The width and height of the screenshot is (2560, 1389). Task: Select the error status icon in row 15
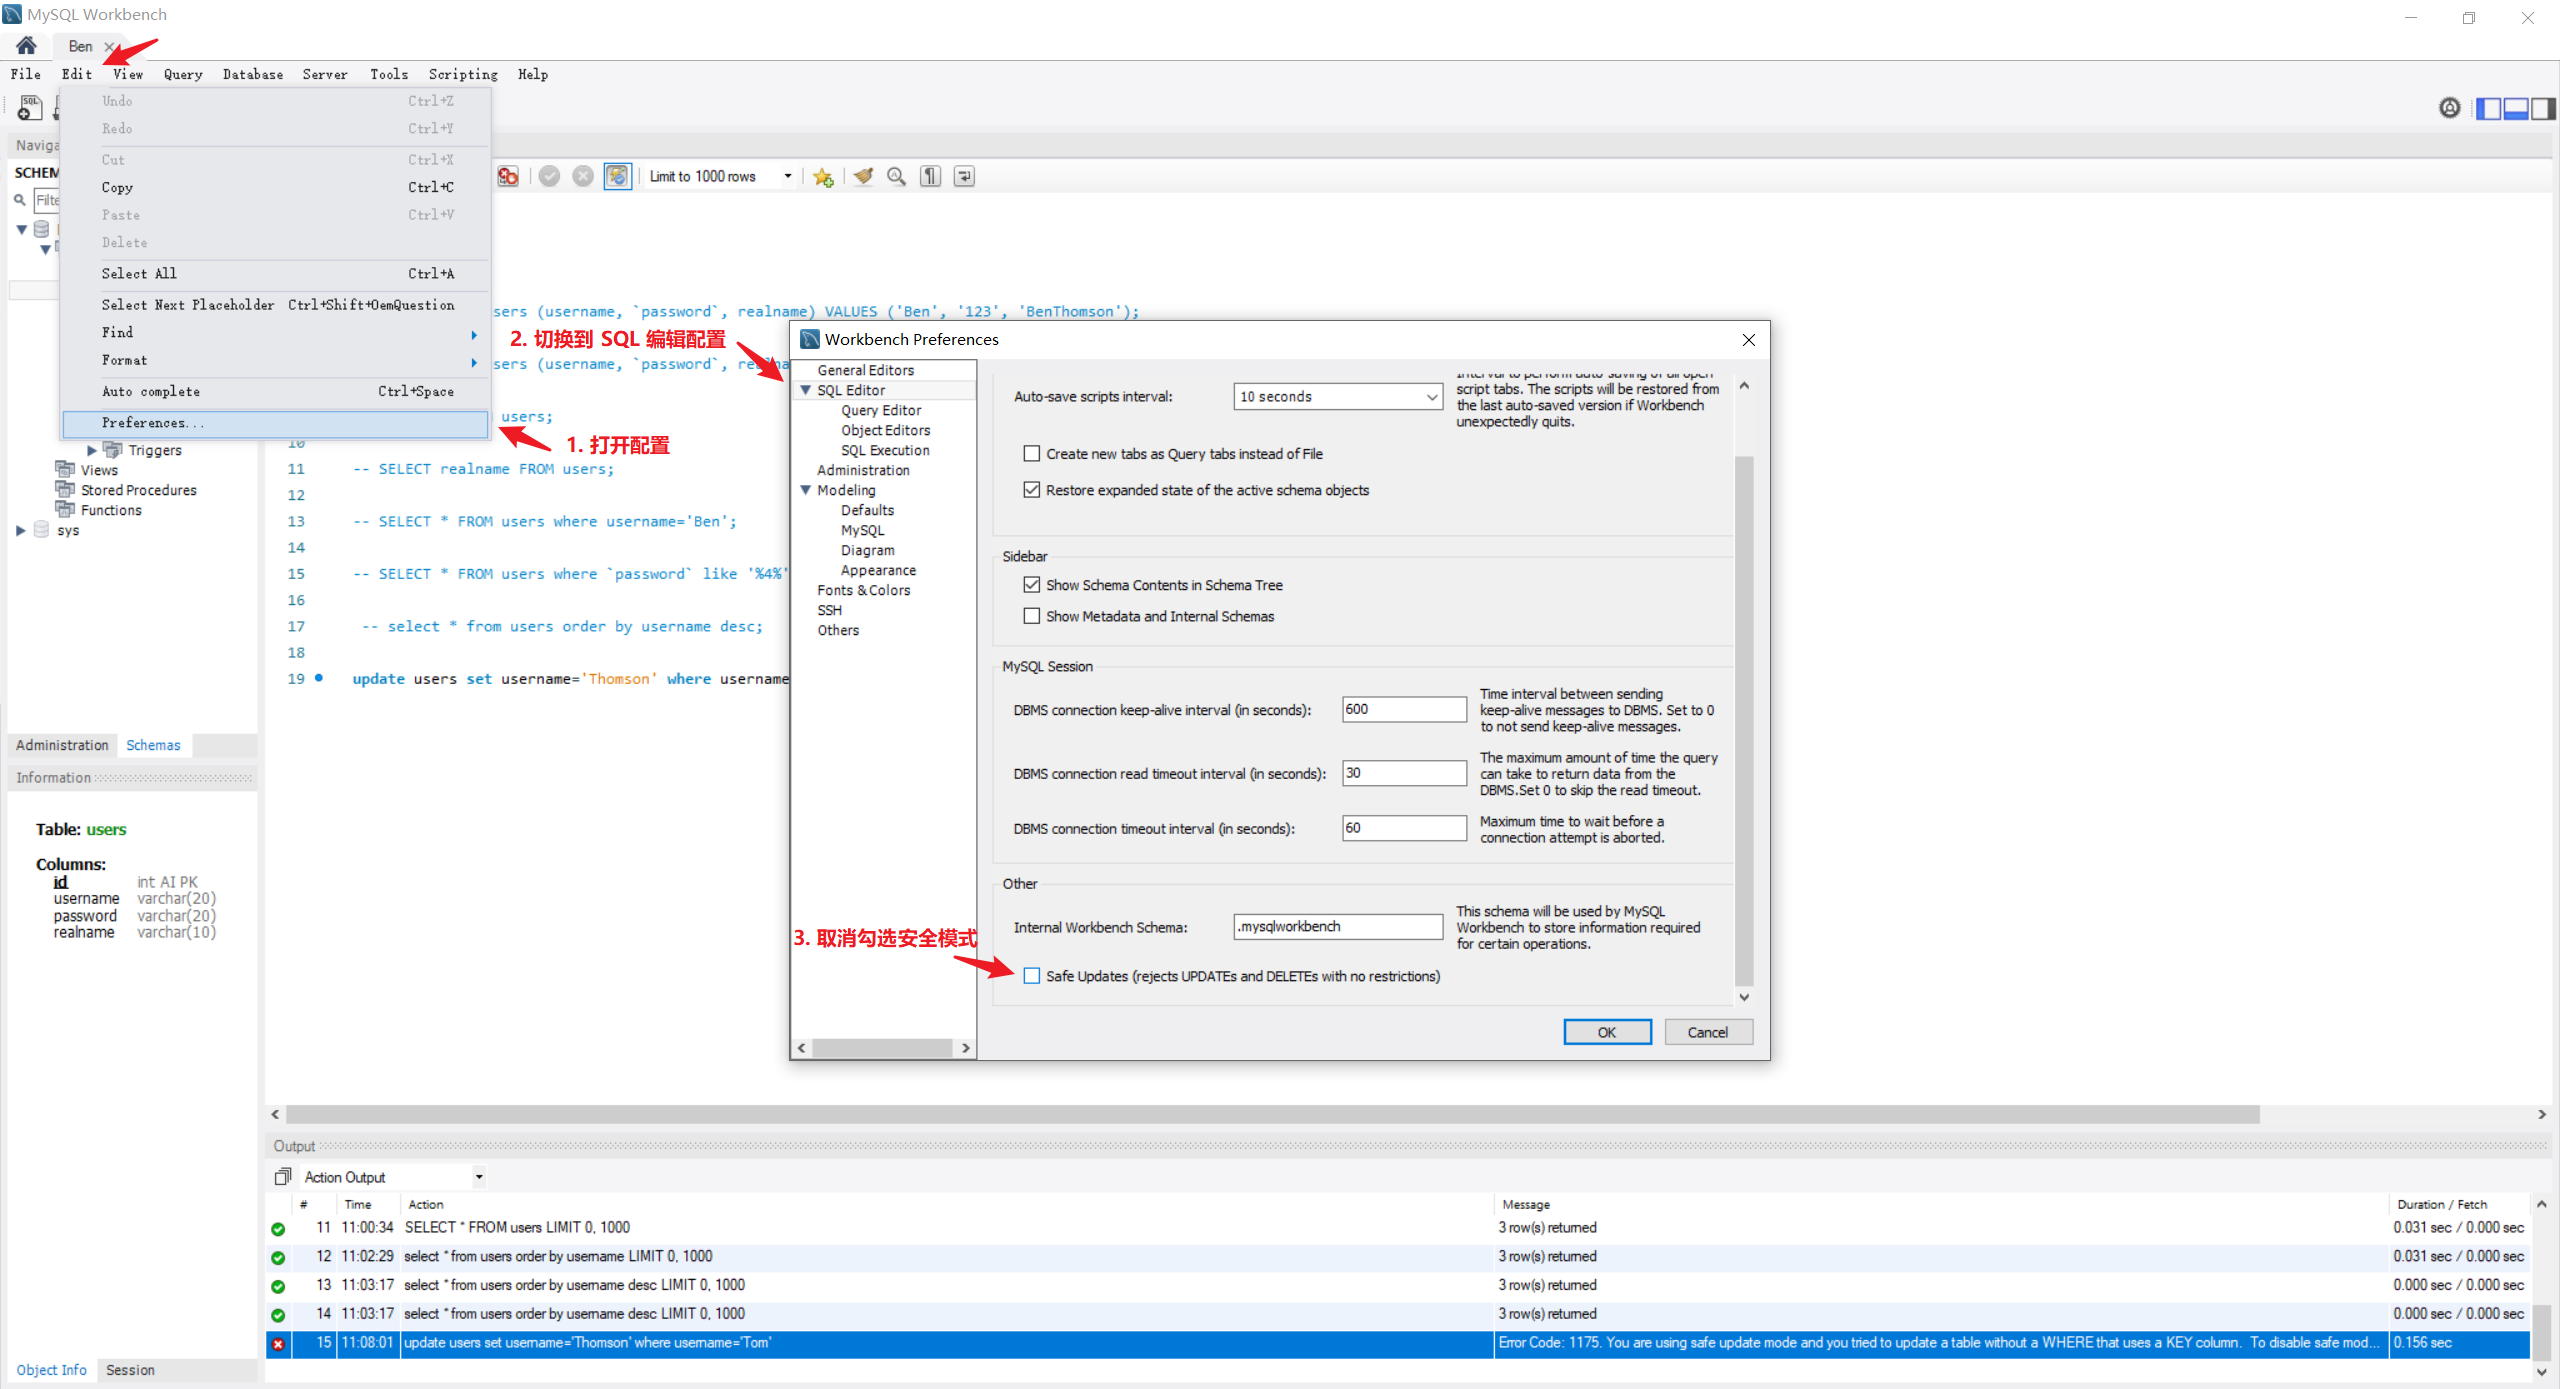coord(278,1344)
